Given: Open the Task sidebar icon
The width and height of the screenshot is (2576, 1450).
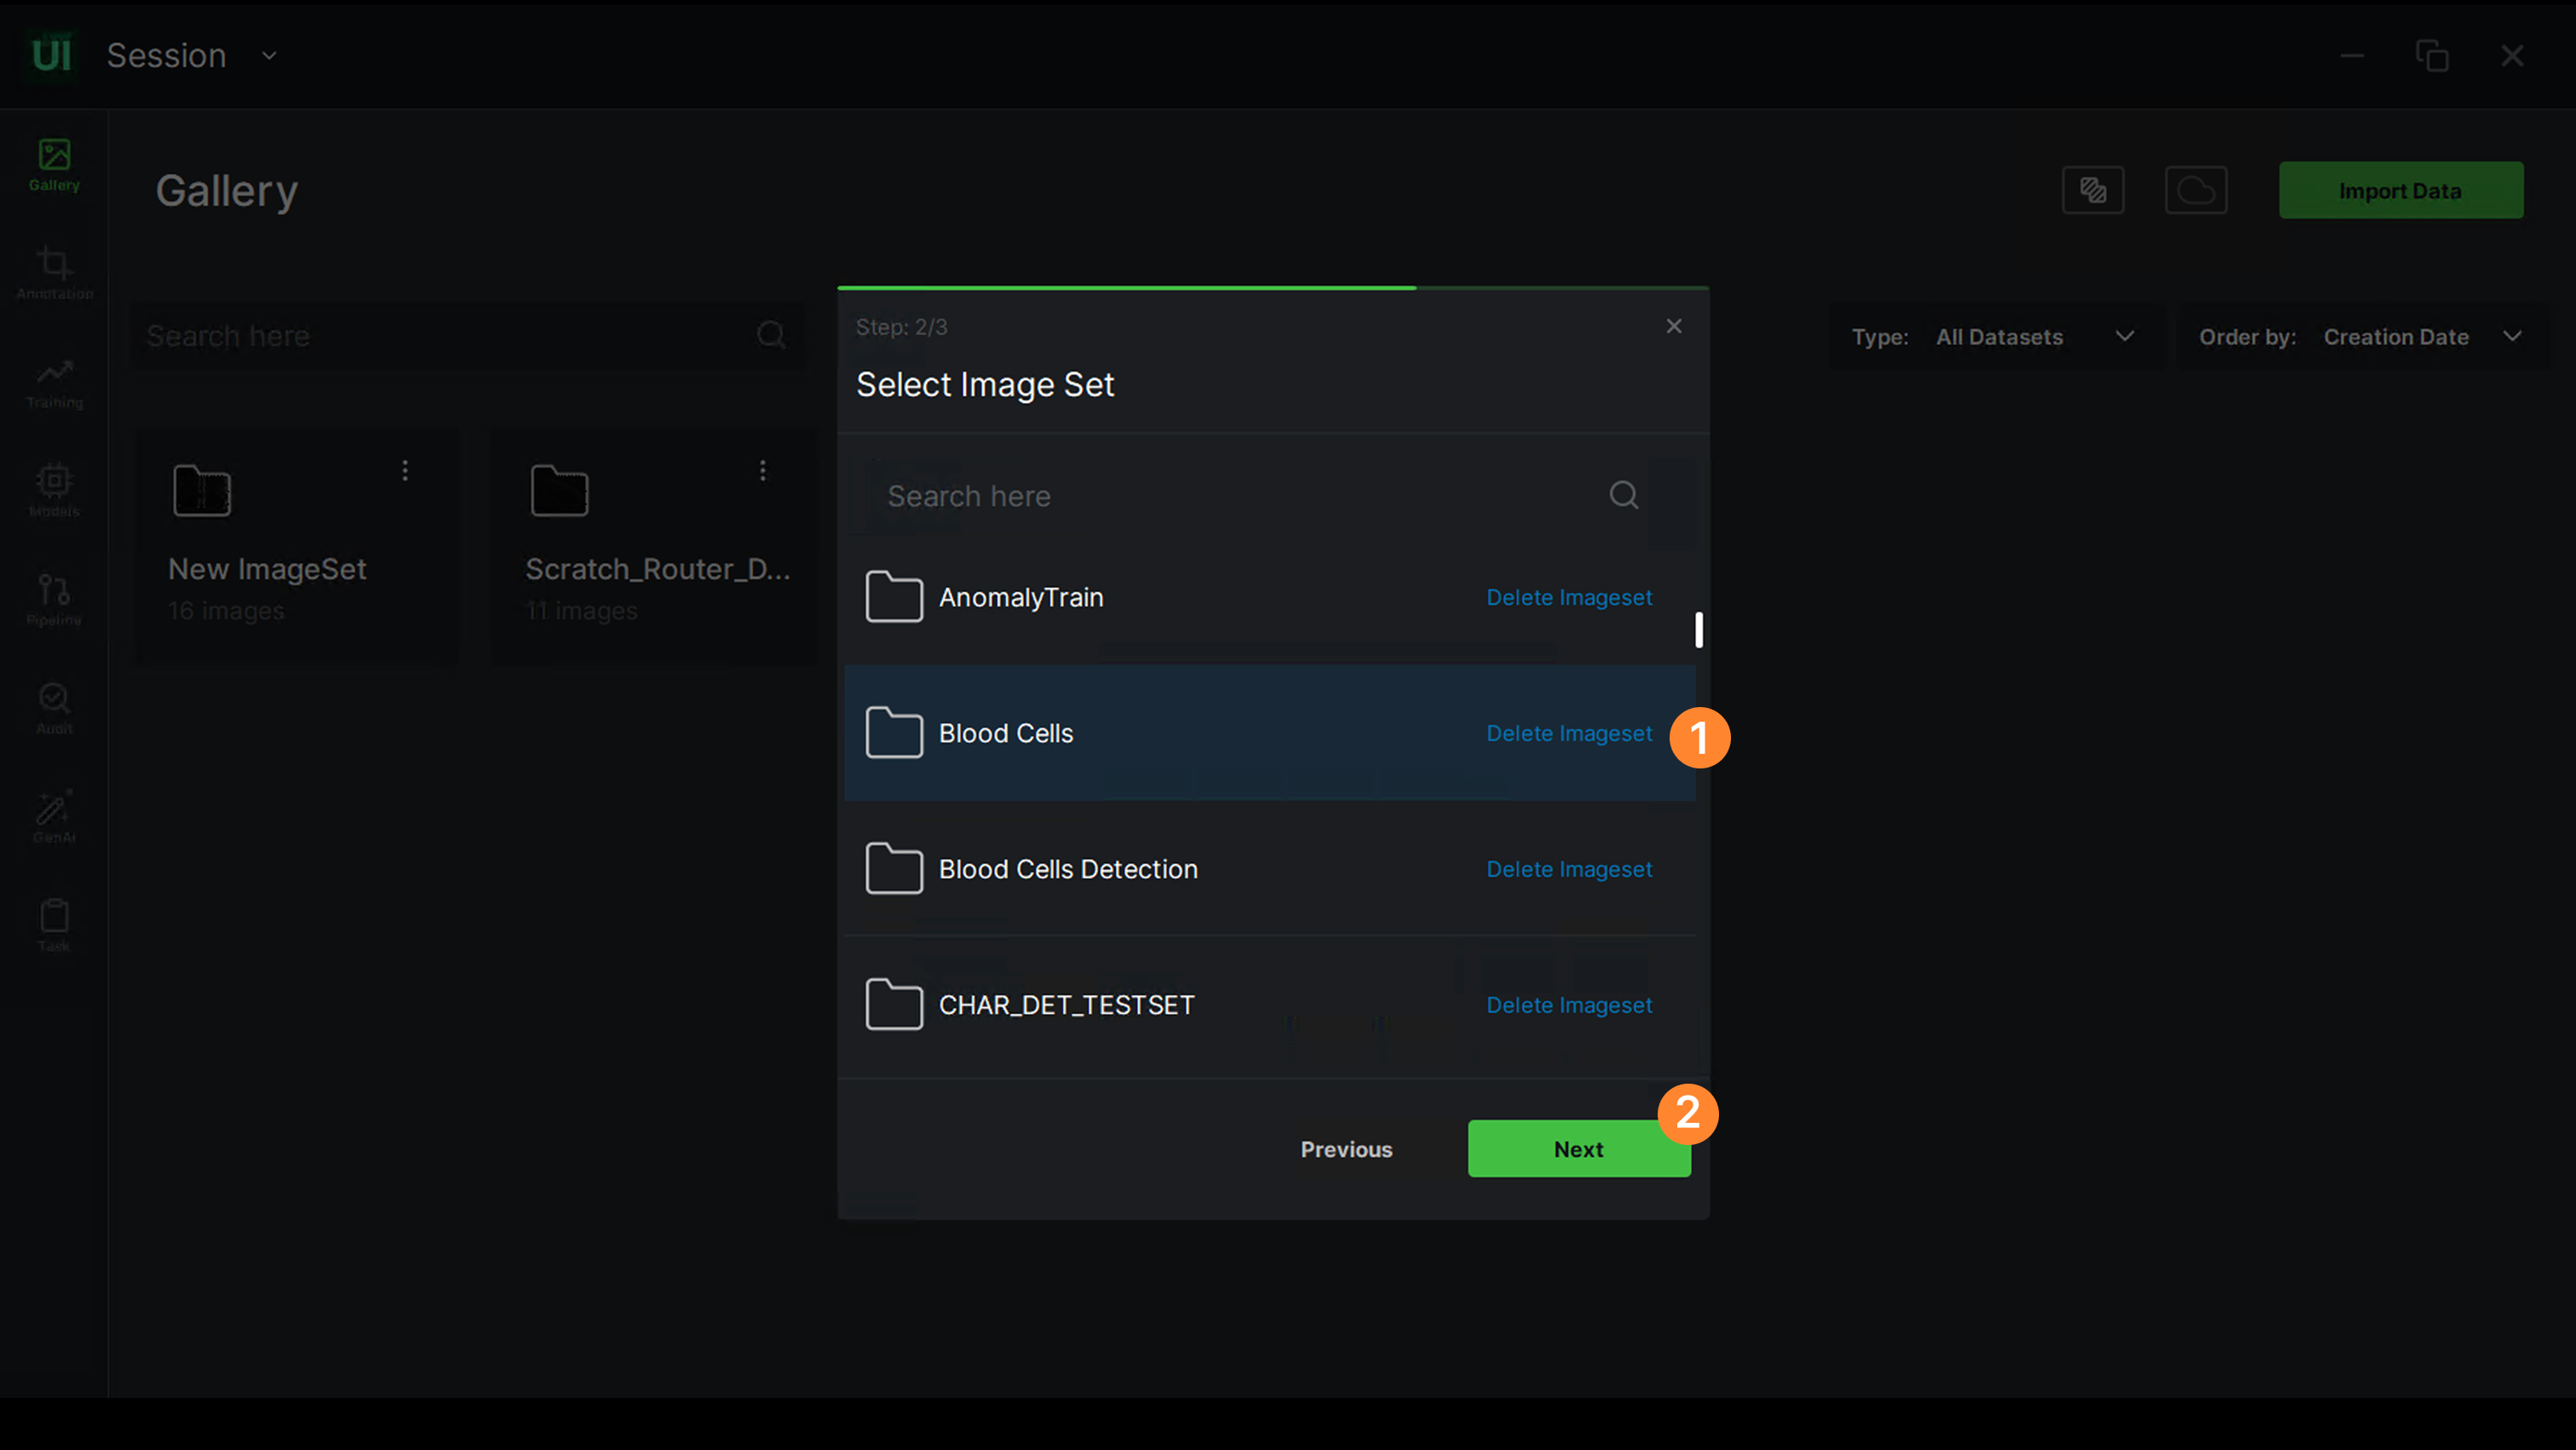Looking at the screenshot, I should click(x=54, y=924).
